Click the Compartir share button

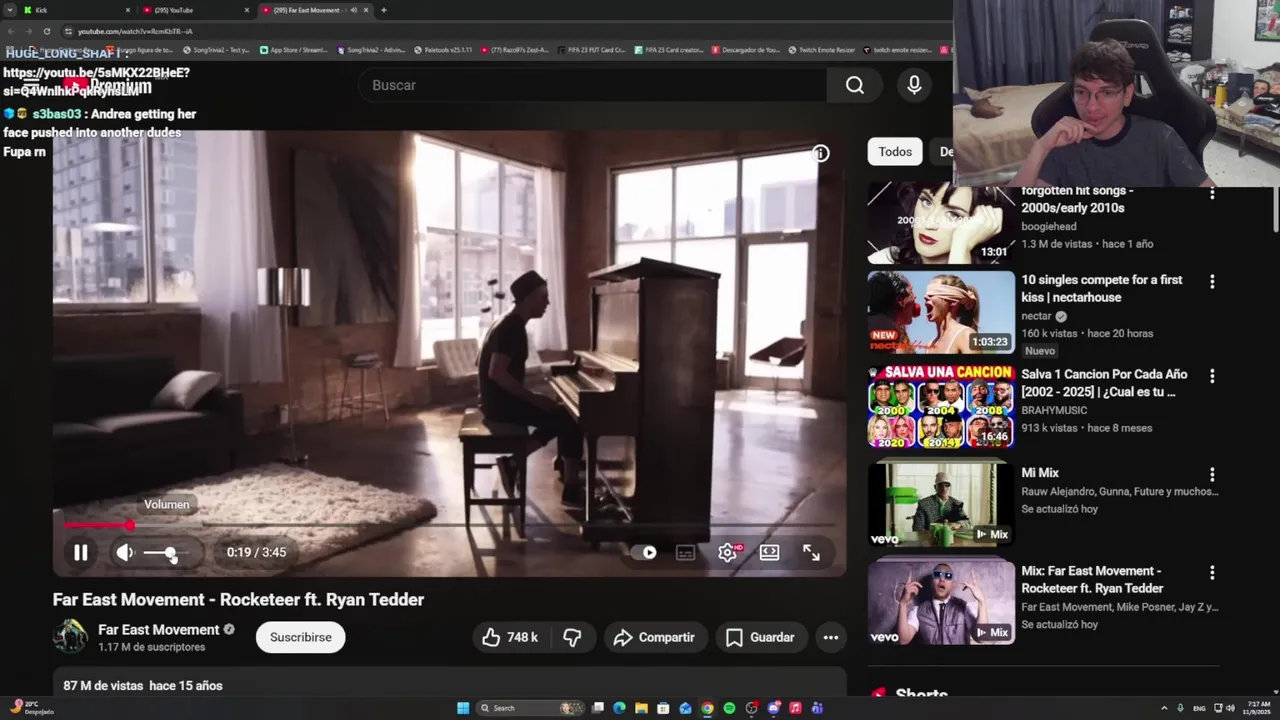654,637
